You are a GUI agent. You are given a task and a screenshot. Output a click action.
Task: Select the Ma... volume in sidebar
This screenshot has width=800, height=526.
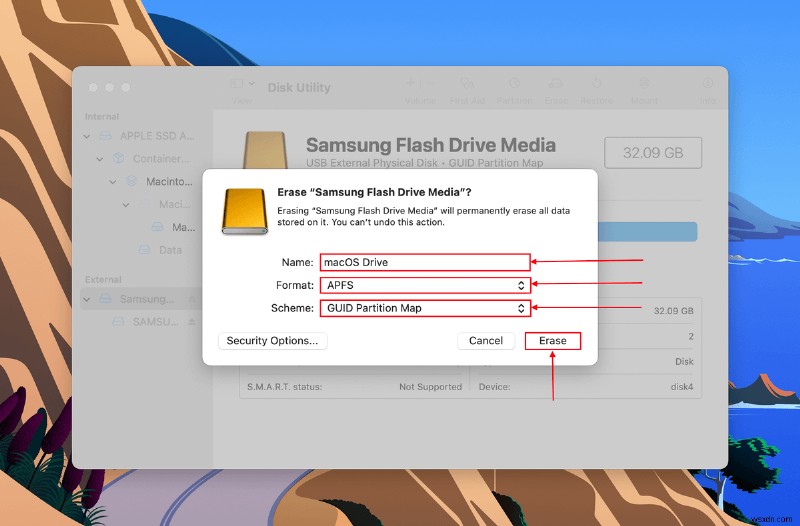coord(183,227)
